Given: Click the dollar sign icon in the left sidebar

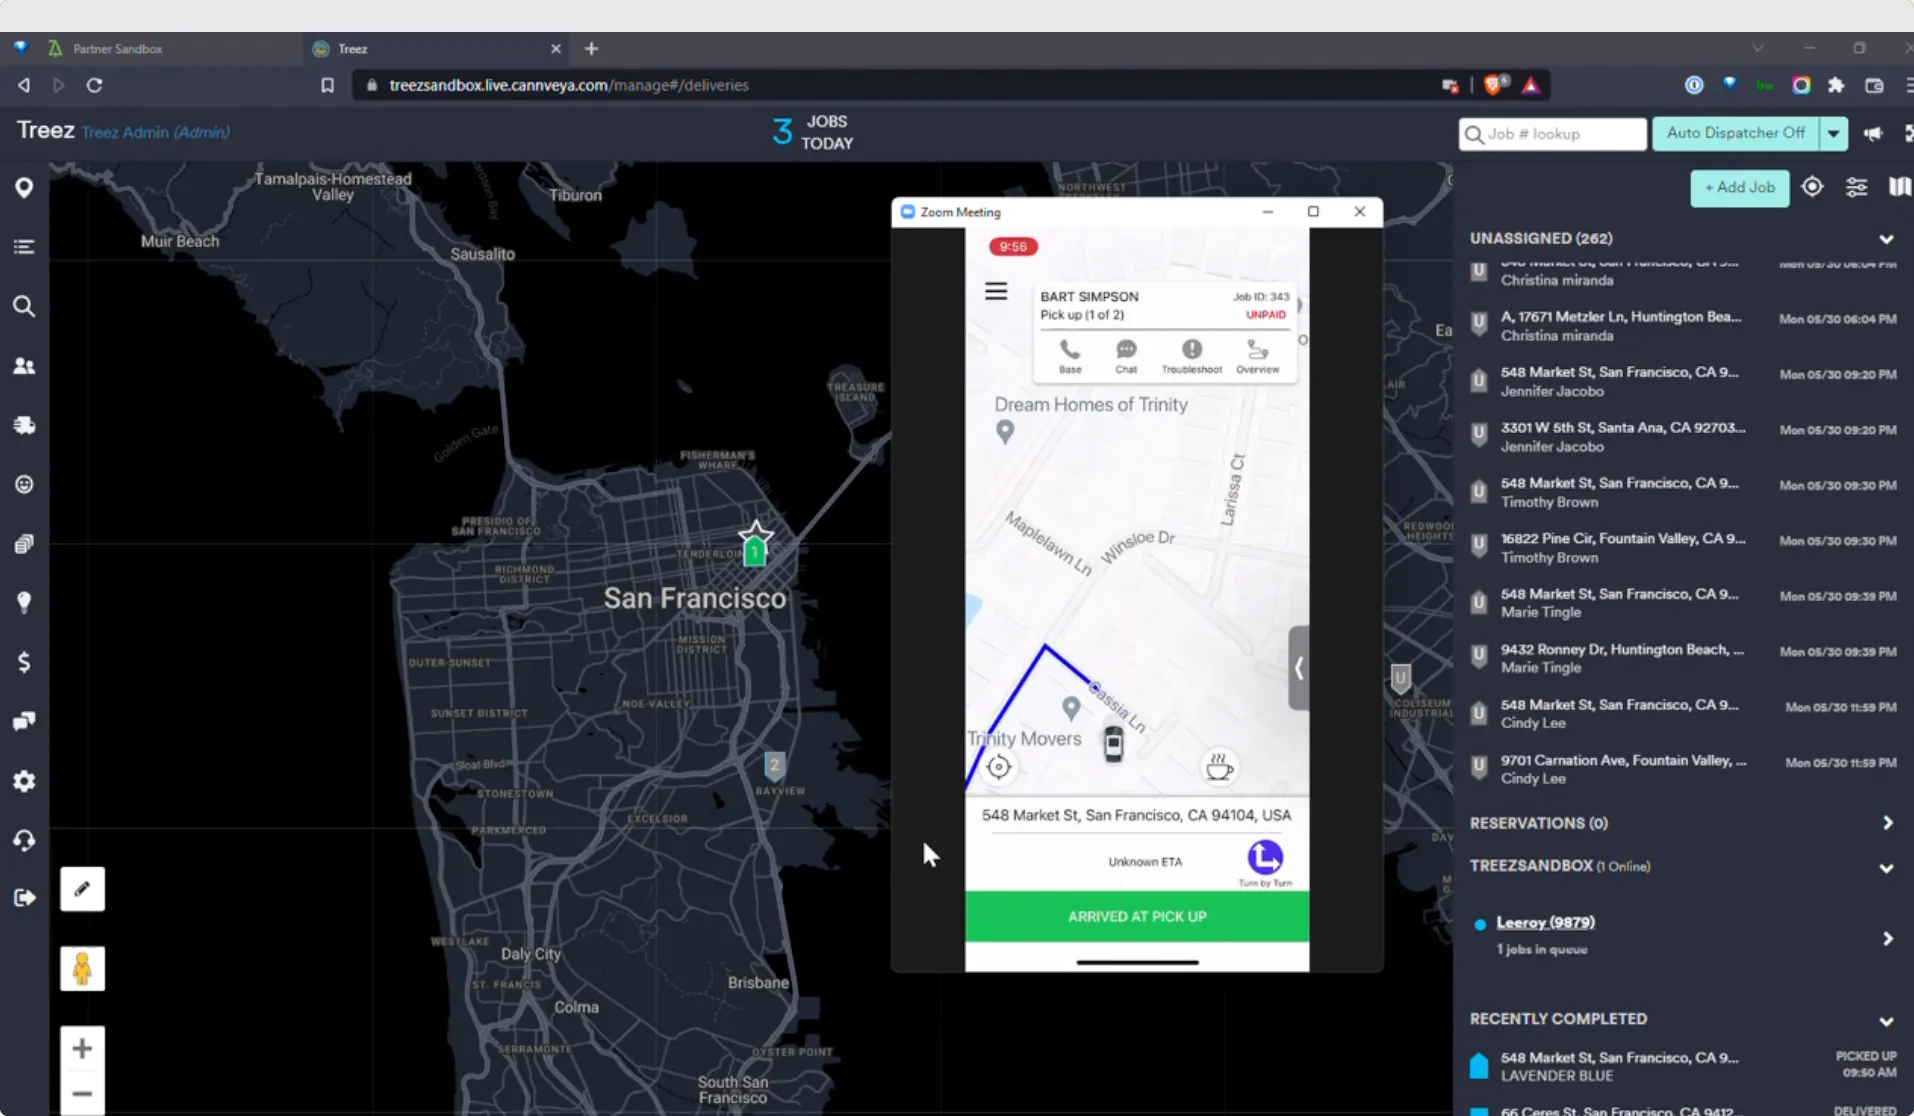Looking at the screenshot, I should pos(24,662).
